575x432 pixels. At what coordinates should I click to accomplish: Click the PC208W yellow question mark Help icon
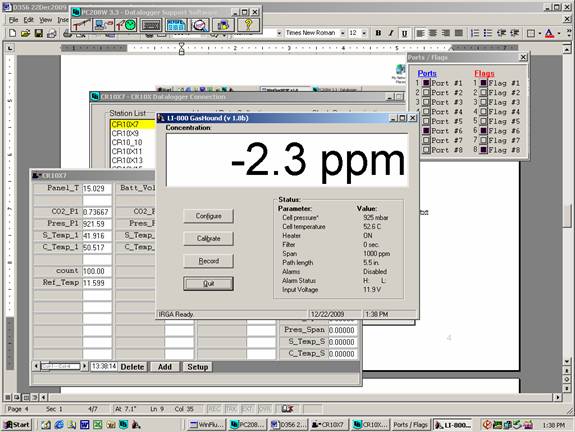point(248,25)
